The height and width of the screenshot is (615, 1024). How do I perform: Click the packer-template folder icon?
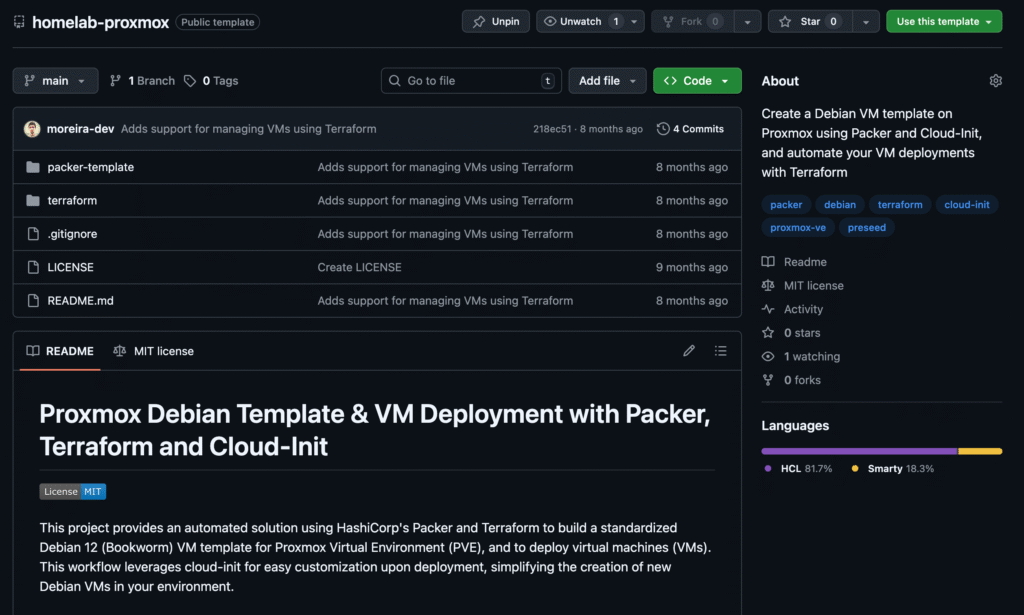pyautogui.click(x=33, y=167)
